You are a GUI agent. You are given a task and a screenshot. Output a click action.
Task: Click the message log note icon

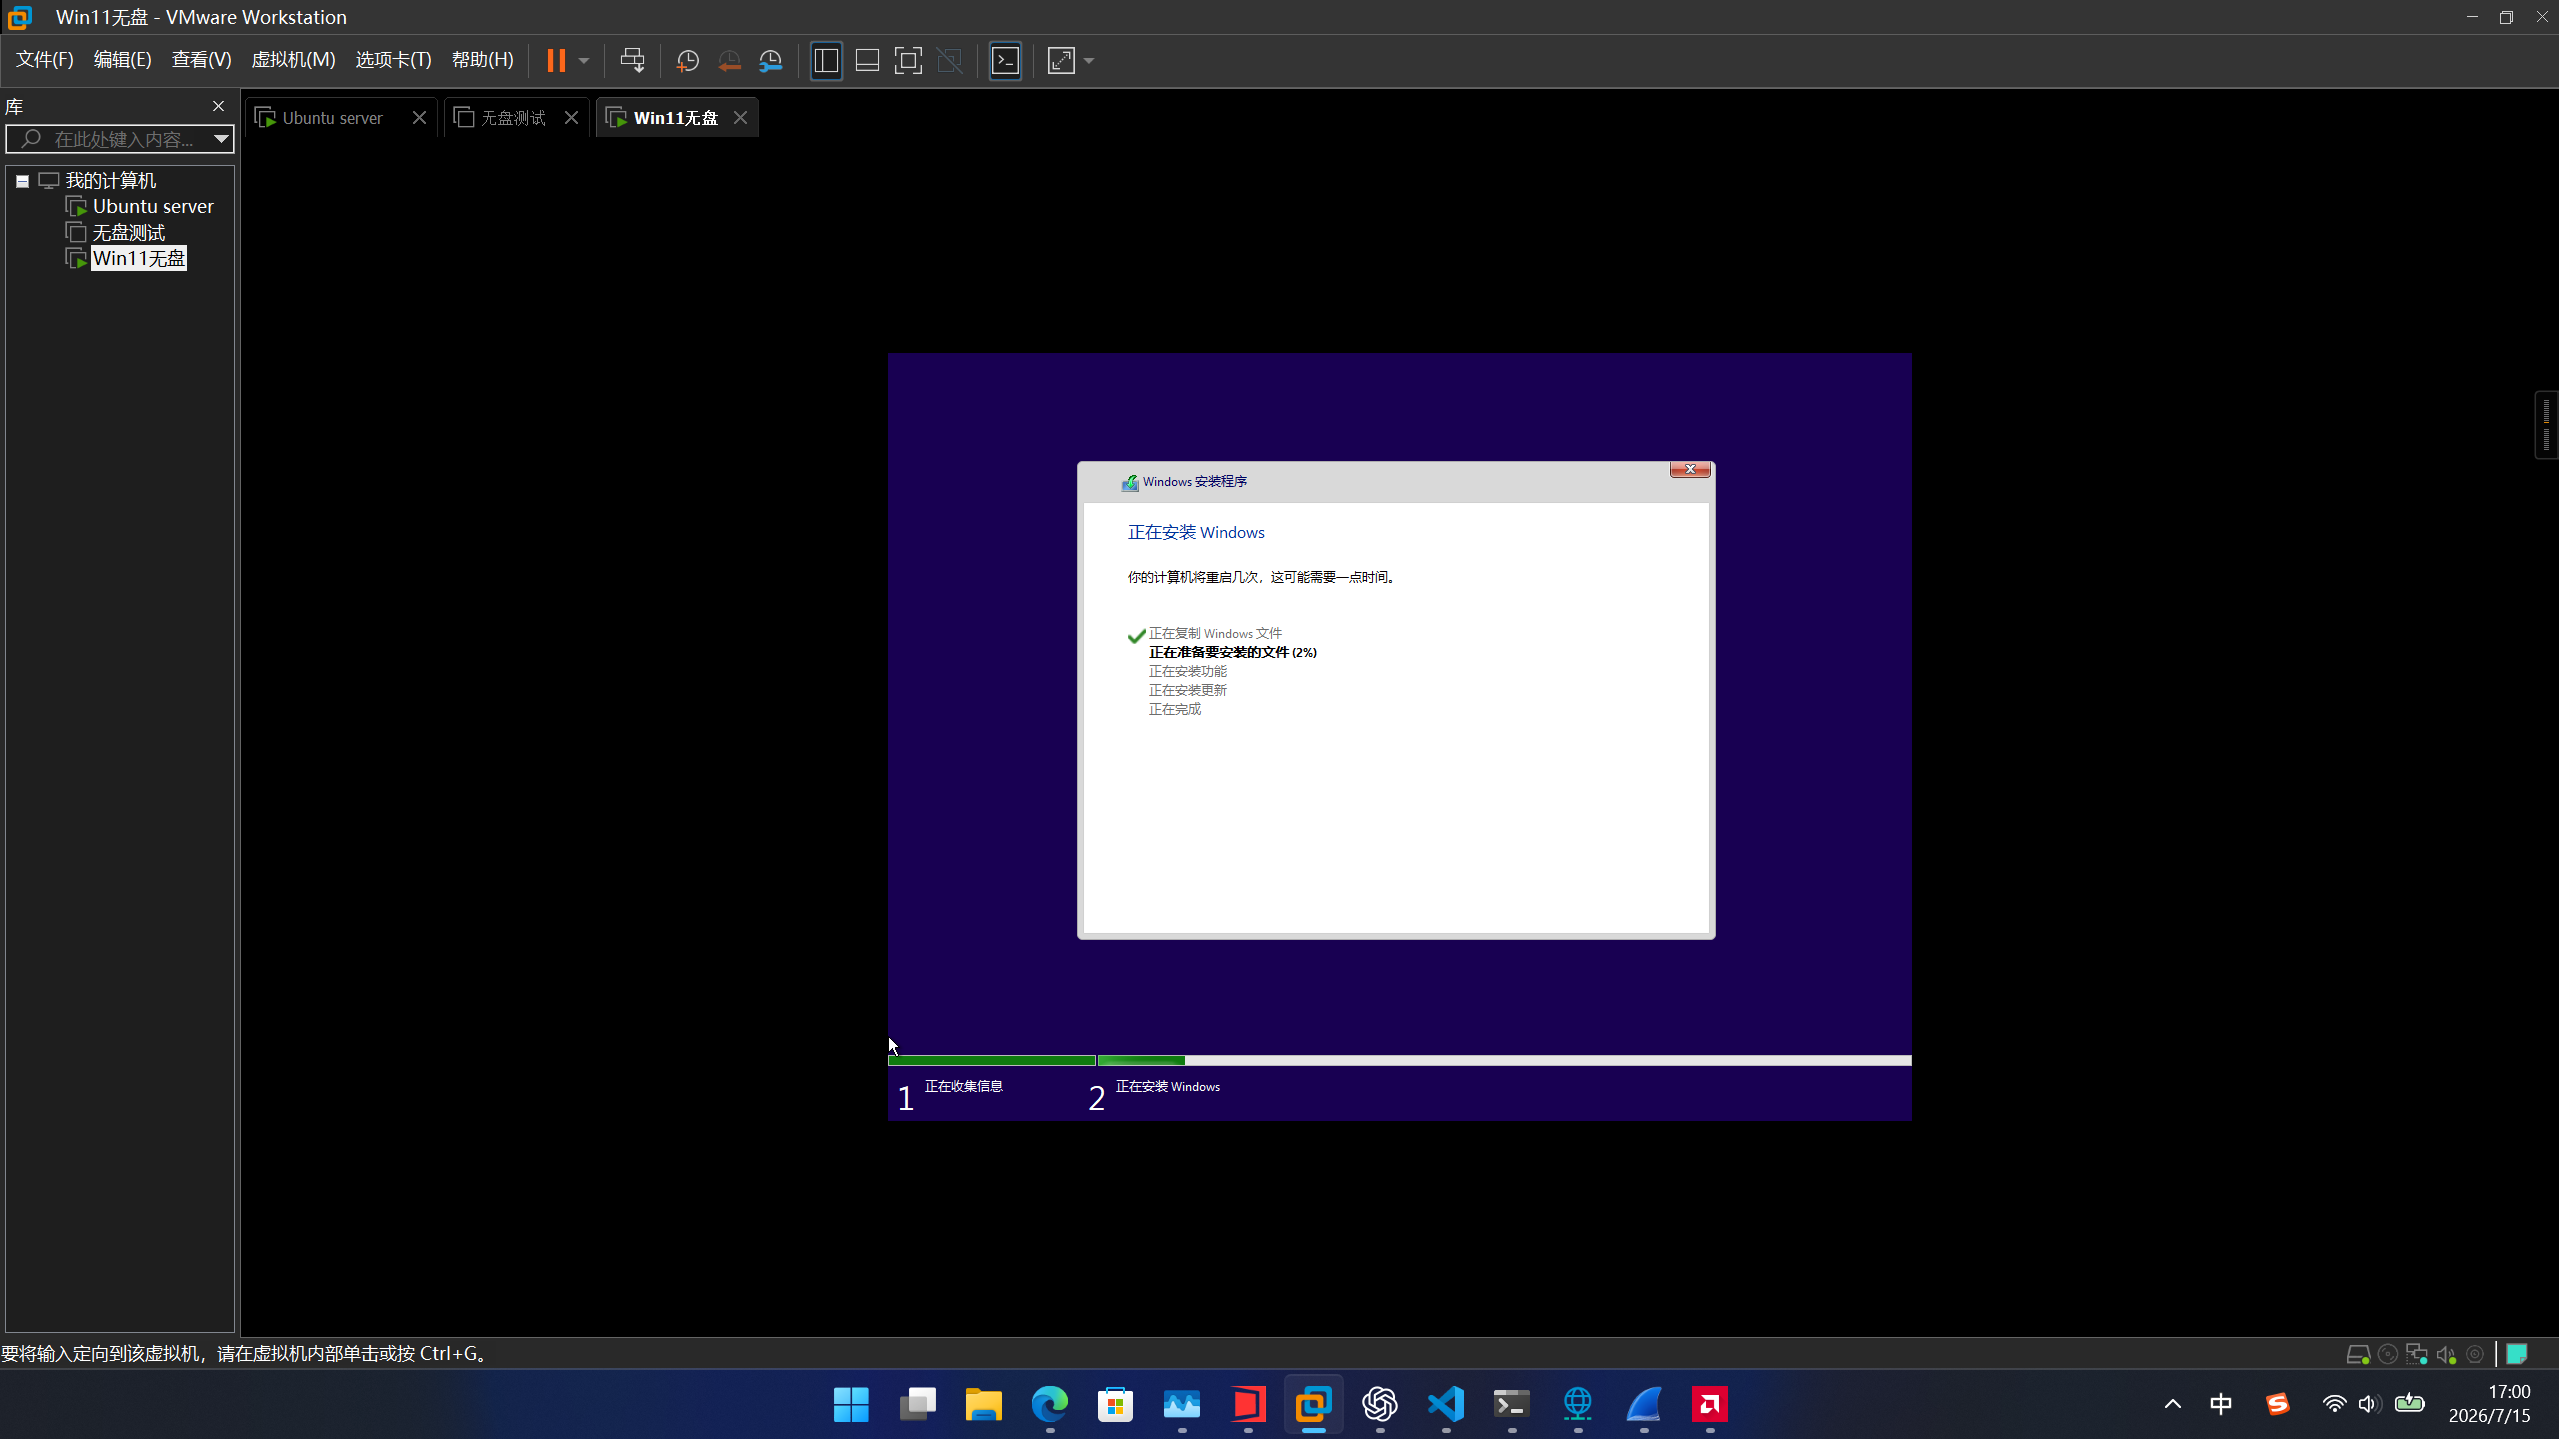pos(2517,1354)
